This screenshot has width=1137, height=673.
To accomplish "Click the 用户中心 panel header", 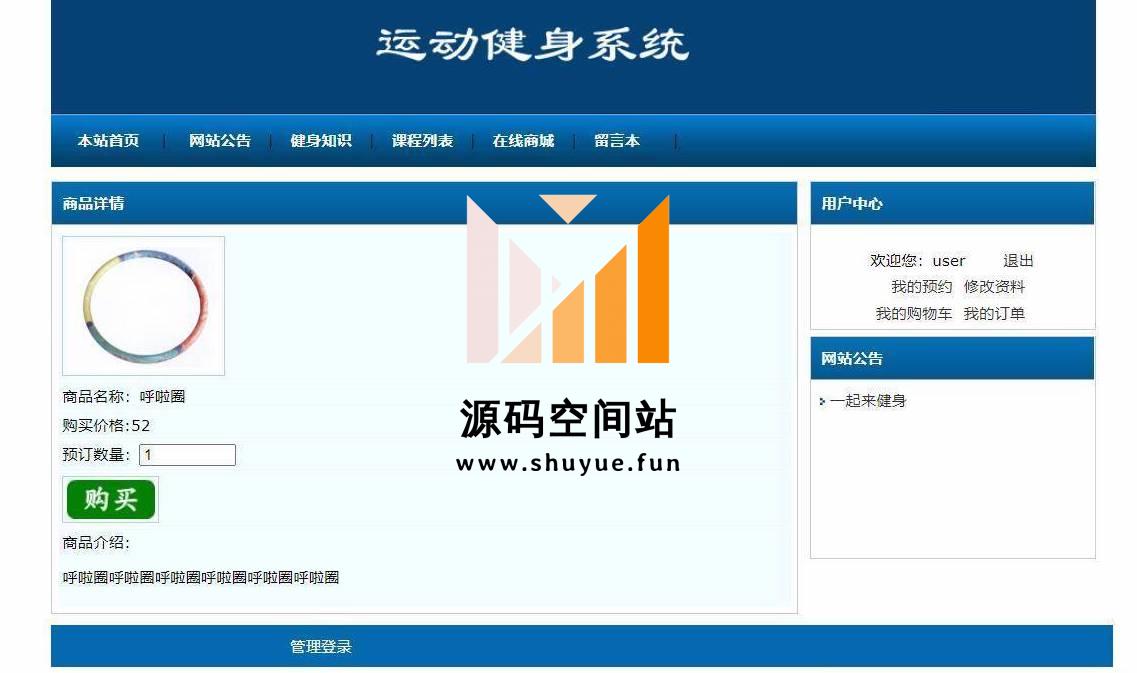I will [x=952, y=203].
